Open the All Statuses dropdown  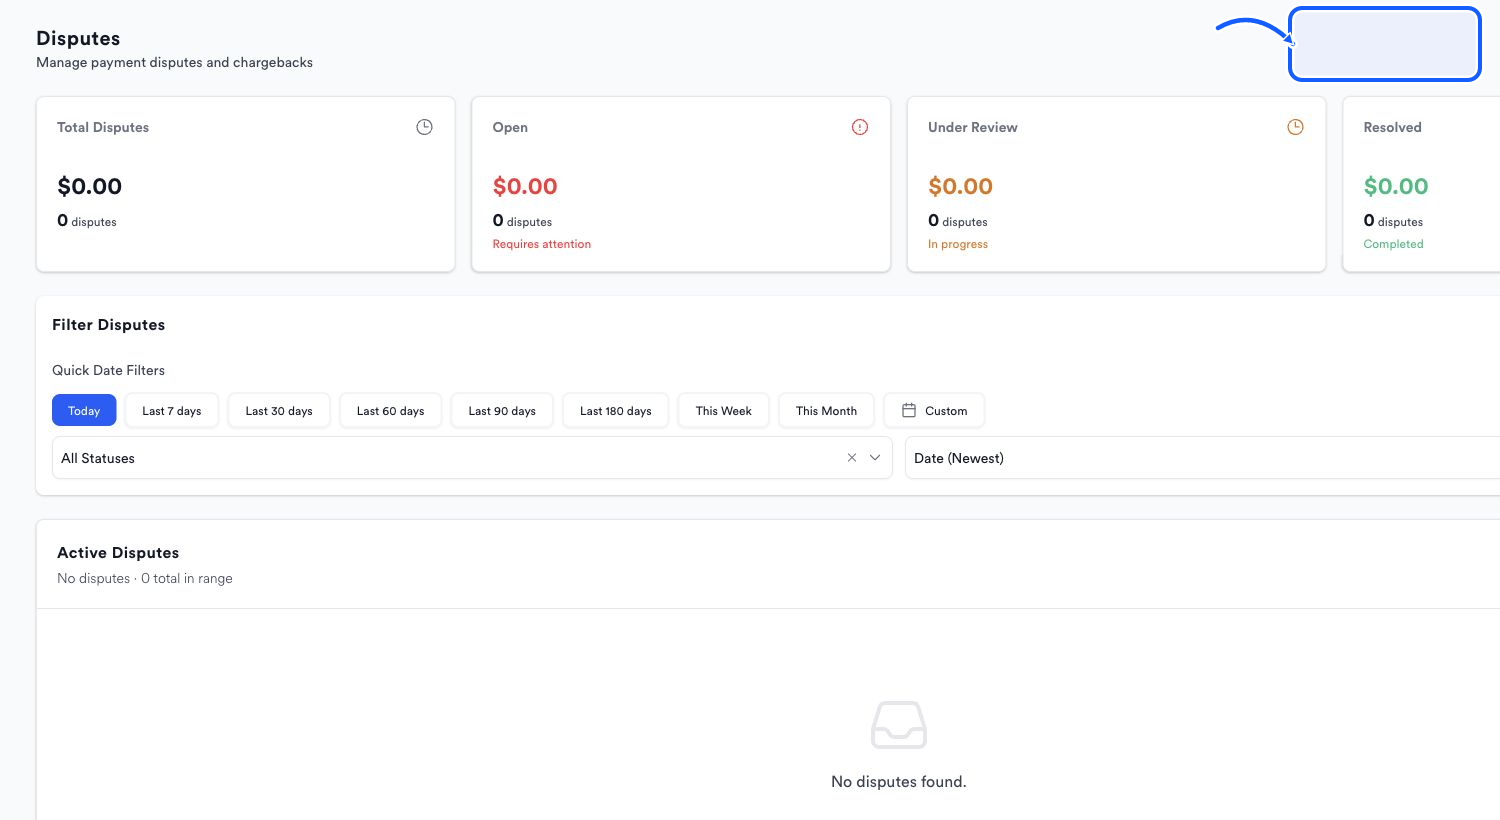tap(472, 458)
